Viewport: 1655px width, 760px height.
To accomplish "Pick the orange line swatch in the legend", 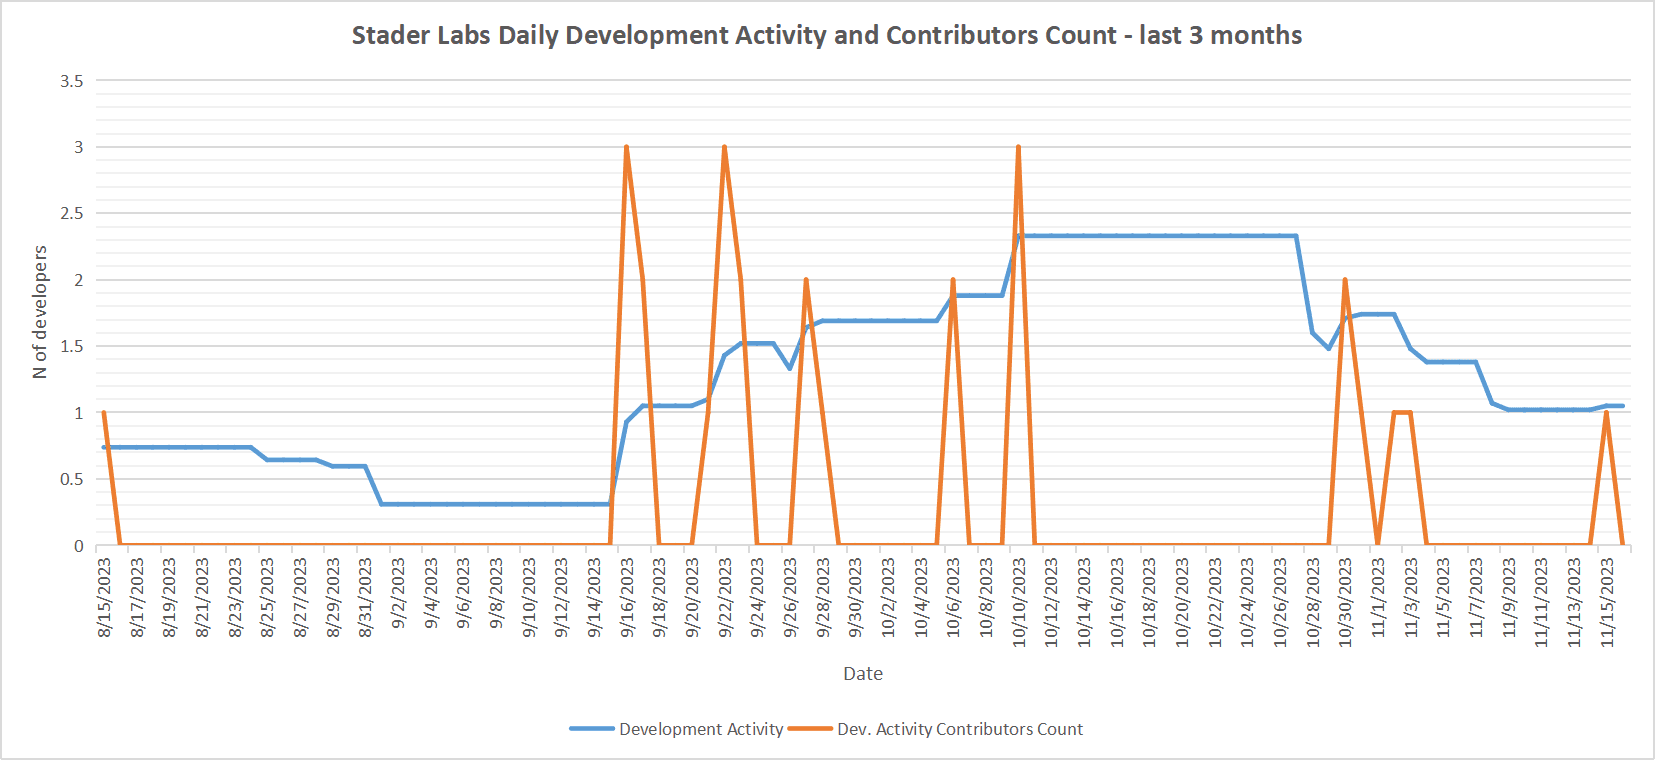I will click(x=810, y=729).
